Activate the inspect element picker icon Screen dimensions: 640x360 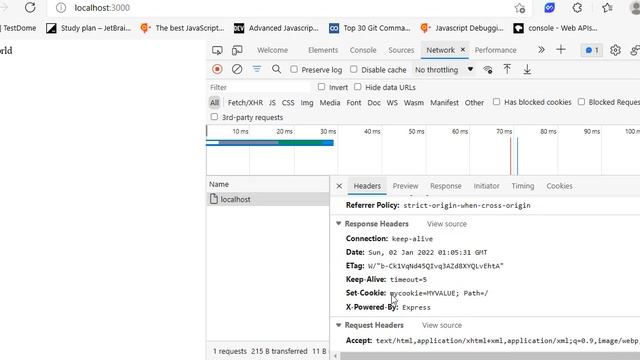[x=217, y=50]
